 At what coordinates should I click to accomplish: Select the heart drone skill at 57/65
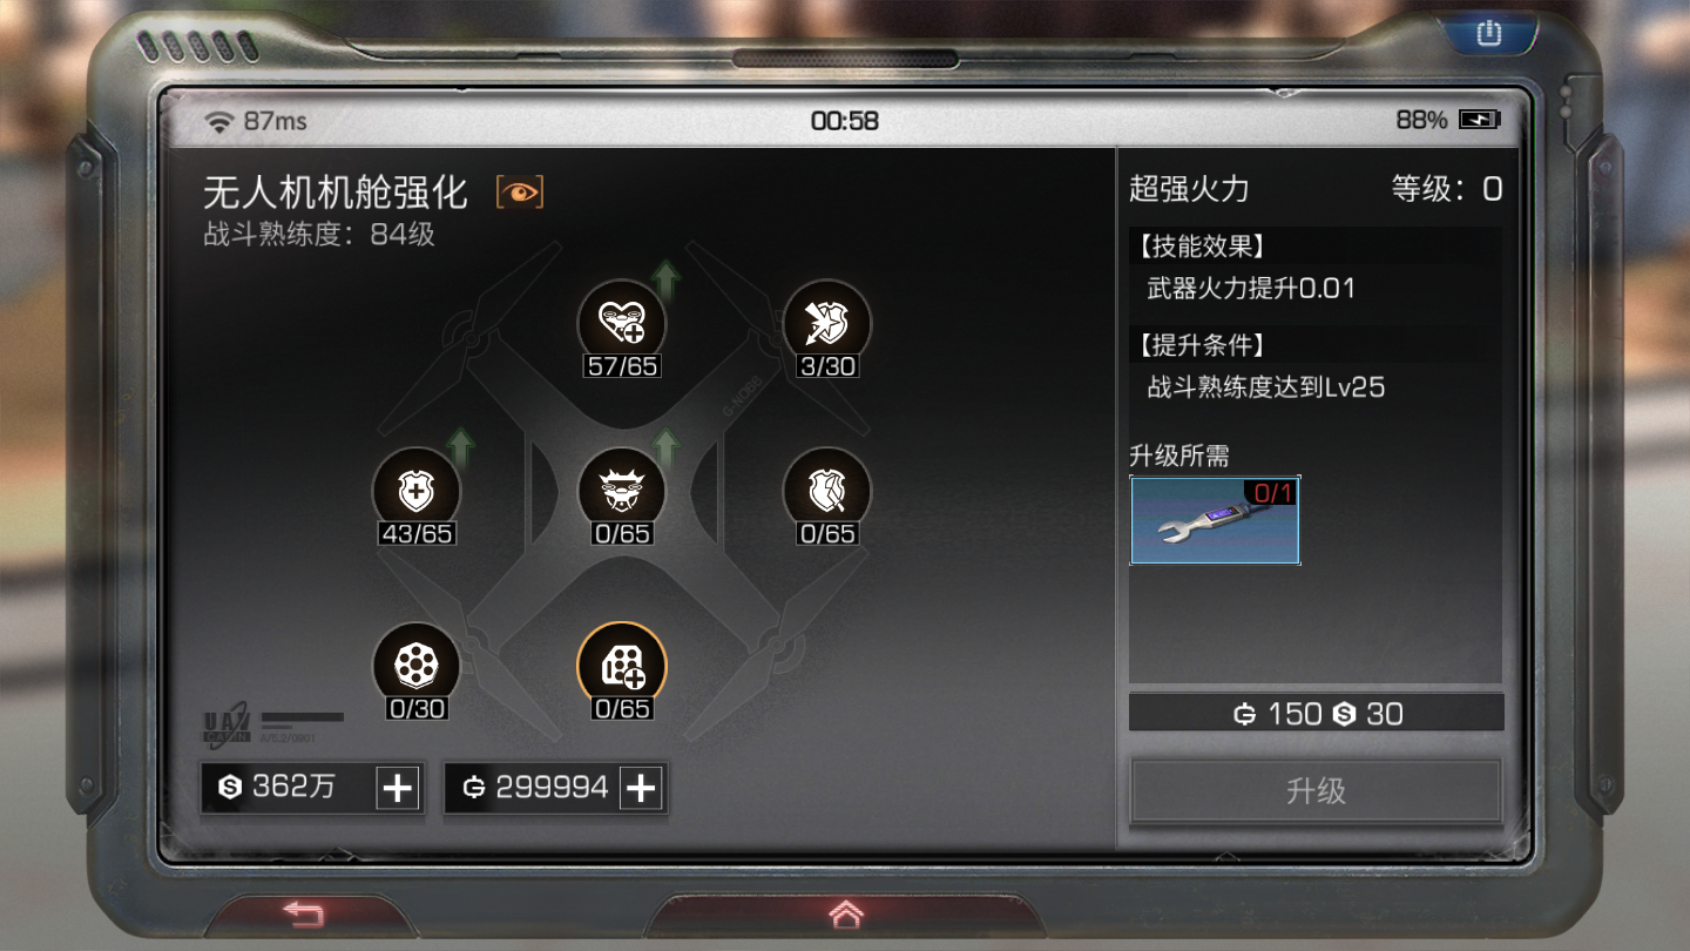tap(621, 323)
